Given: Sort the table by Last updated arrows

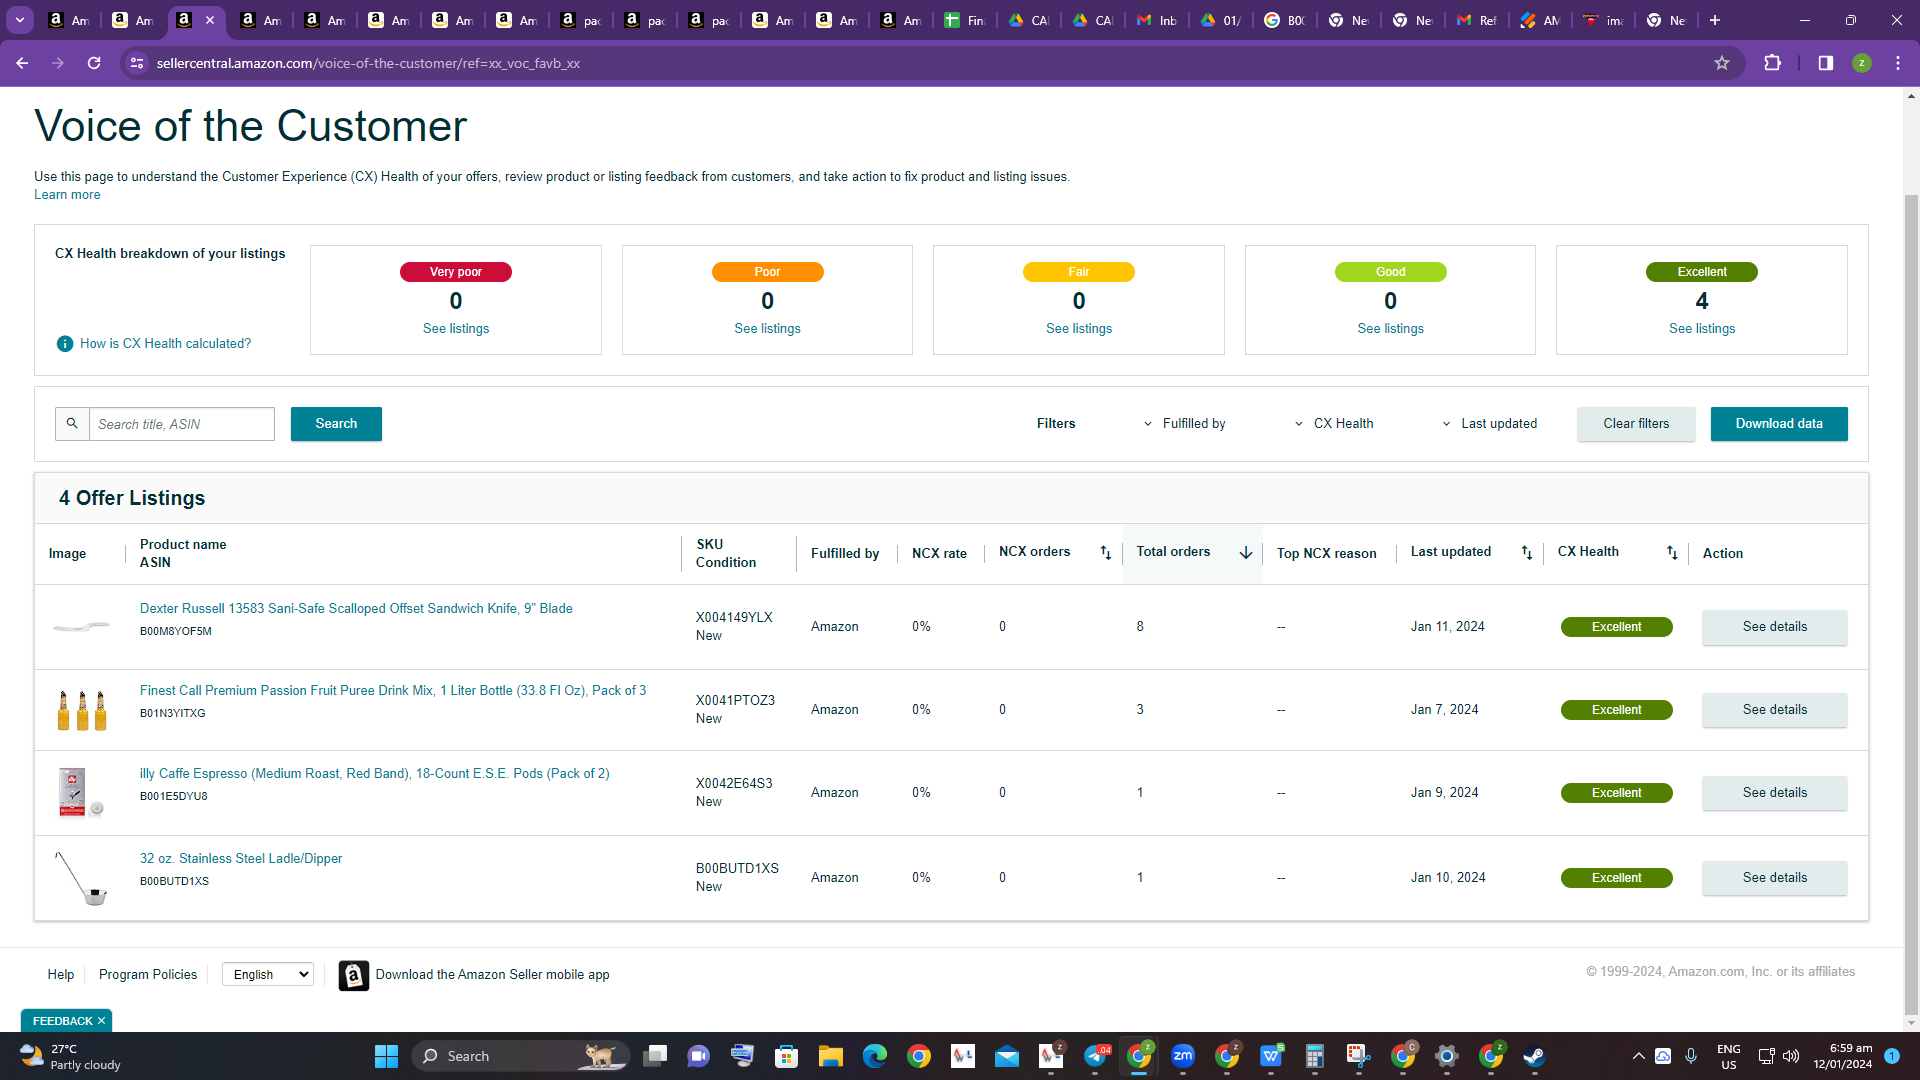Looking at the screenshot, I should point(1527,553).
